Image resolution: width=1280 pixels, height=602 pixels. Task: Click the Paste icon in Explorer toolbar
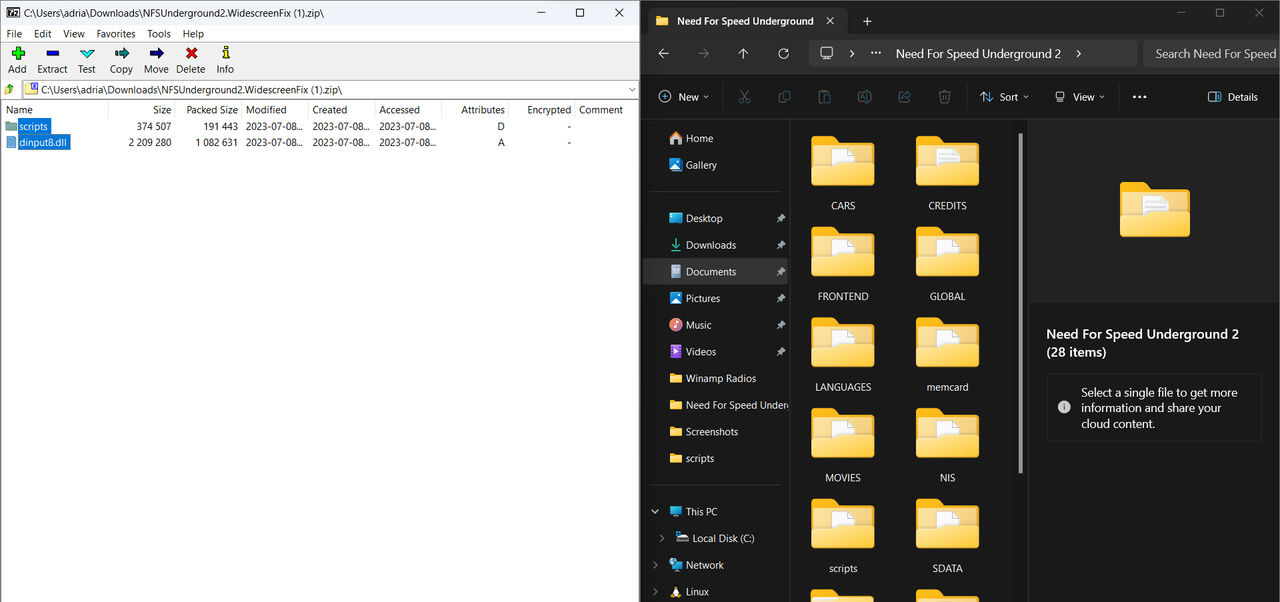824,97
